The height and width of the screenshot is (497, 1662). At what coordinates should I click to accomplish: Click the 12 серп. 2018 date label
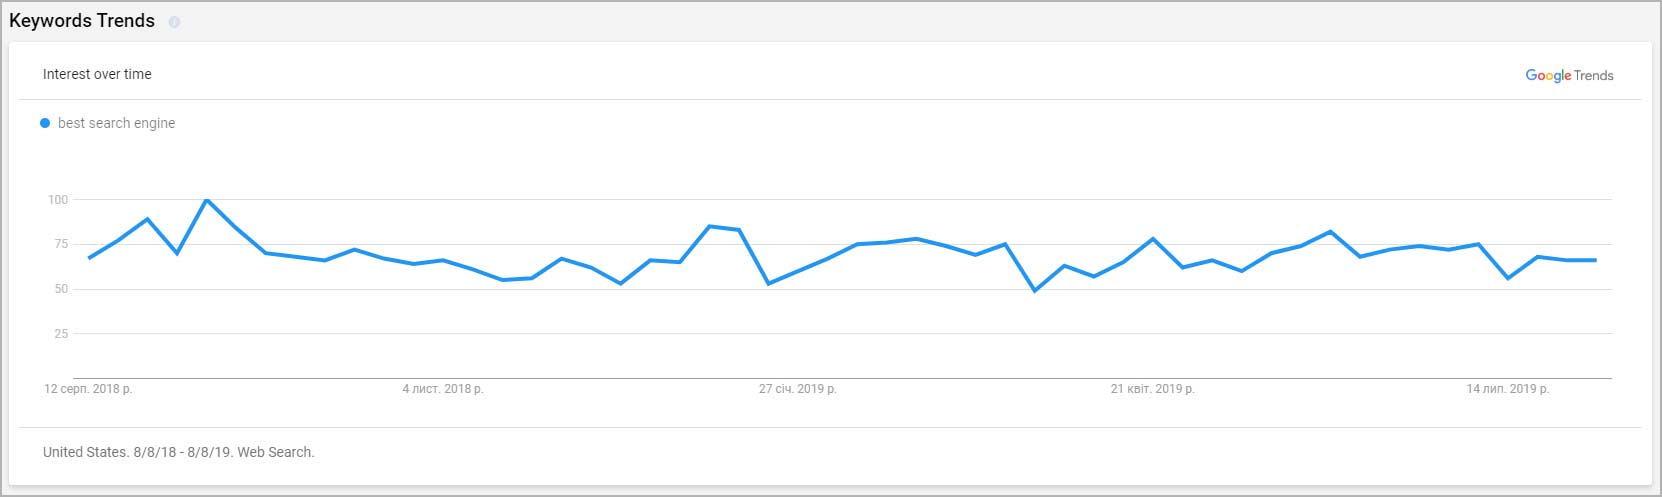pos(88,389)
